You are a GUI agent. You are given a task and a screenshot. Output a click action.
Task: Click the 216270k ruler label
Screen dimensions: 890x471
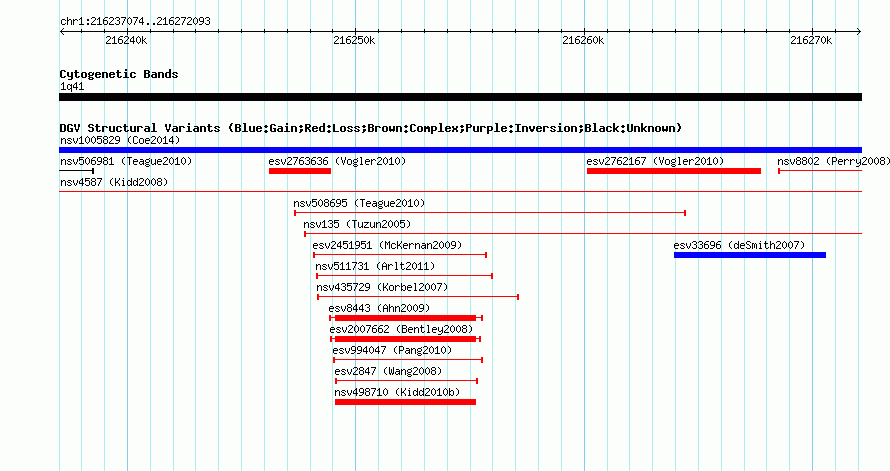811,40
